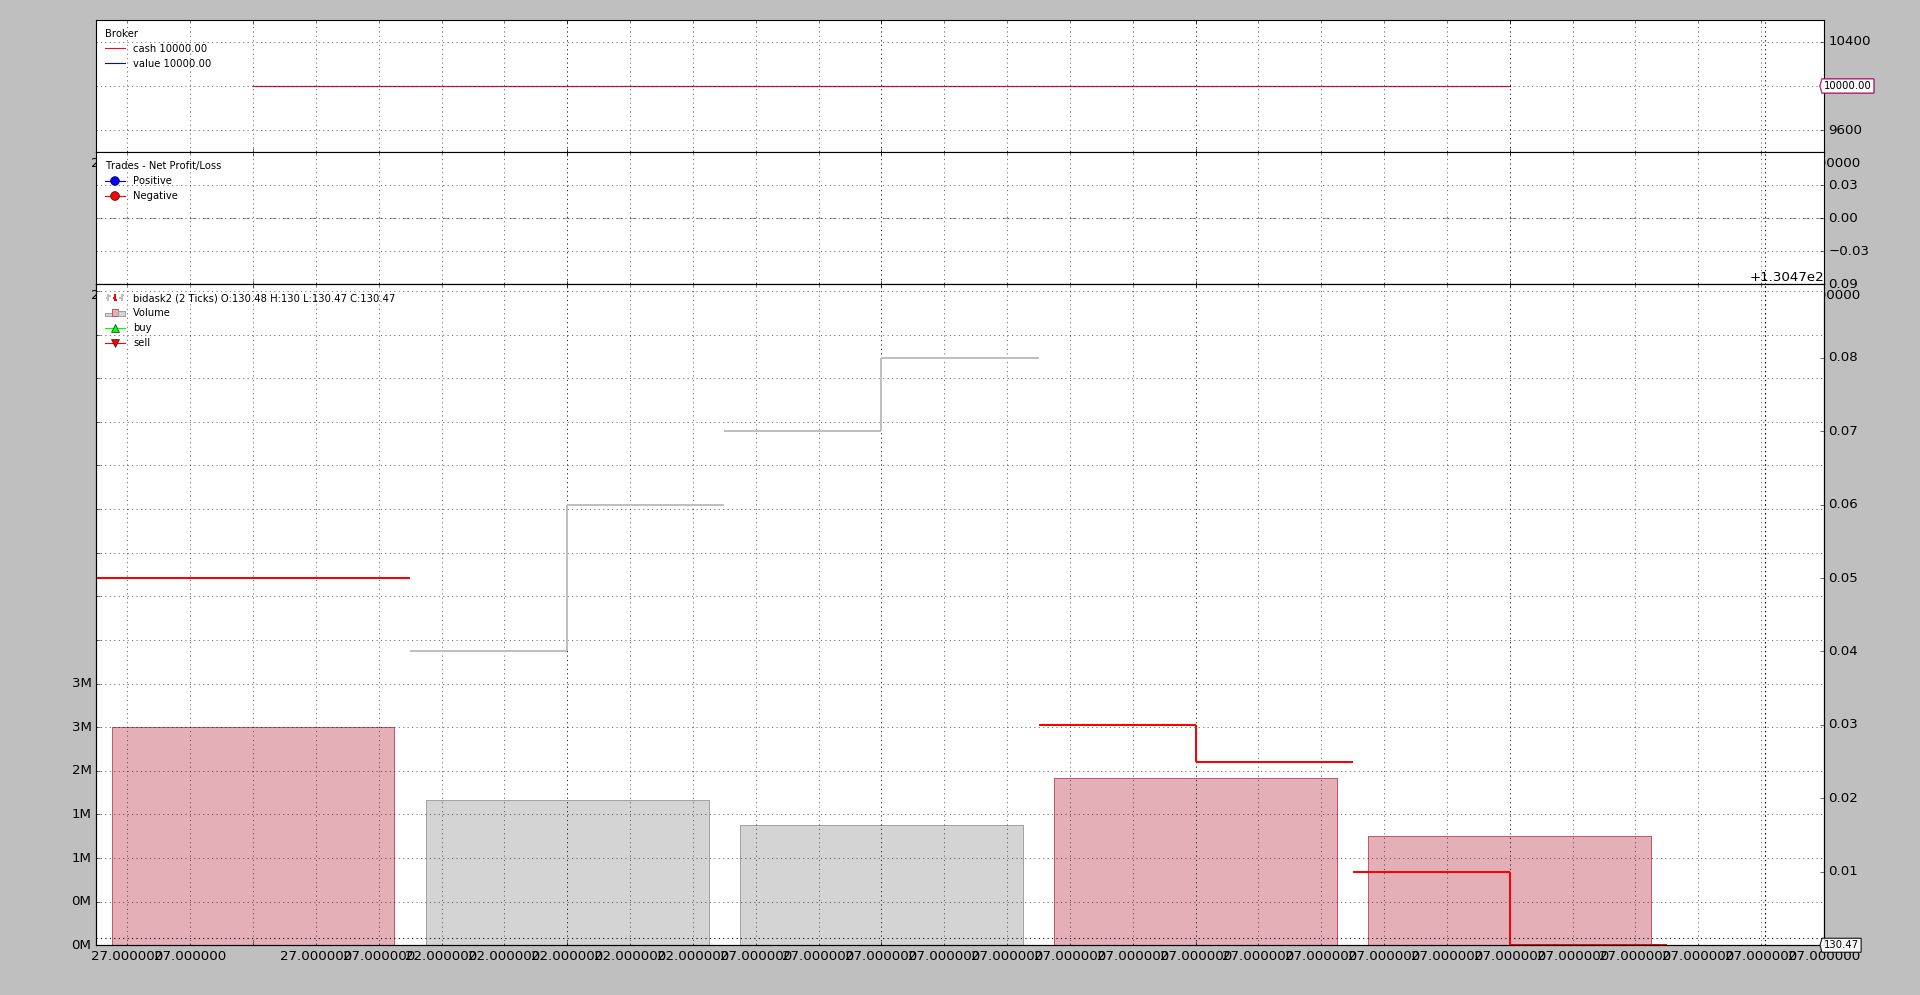Click the shortest gray volume bar

pyautogui.click(x=881, y=884)
